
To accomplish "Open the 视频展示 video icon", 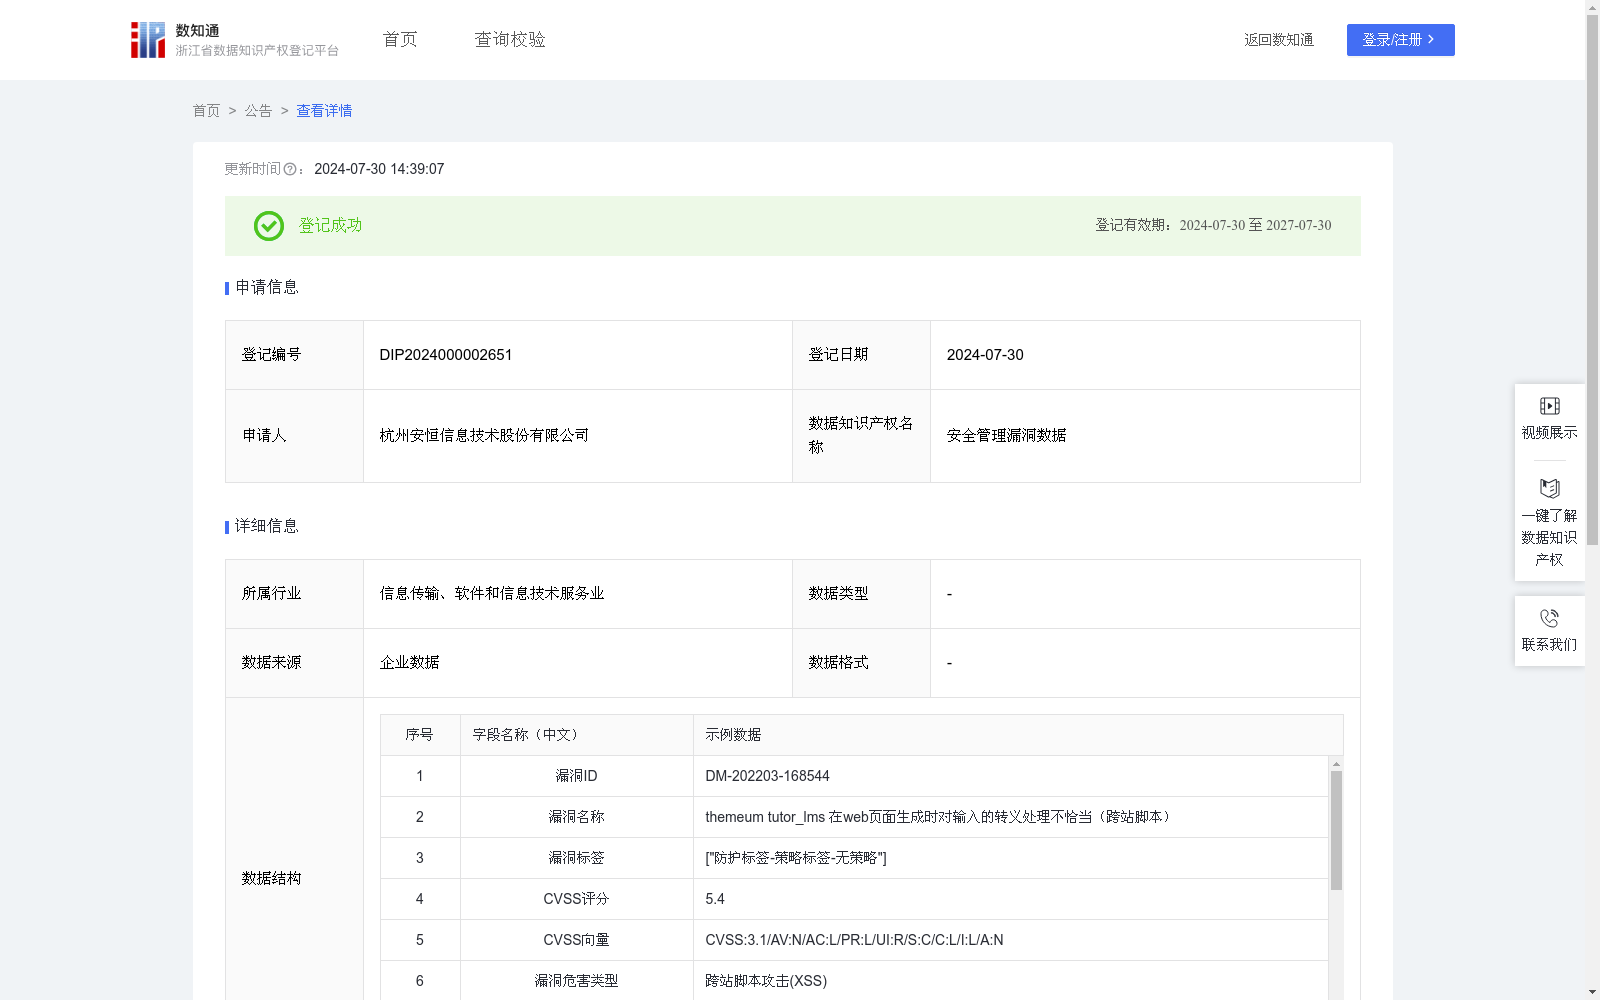I will coord(1549,406).
